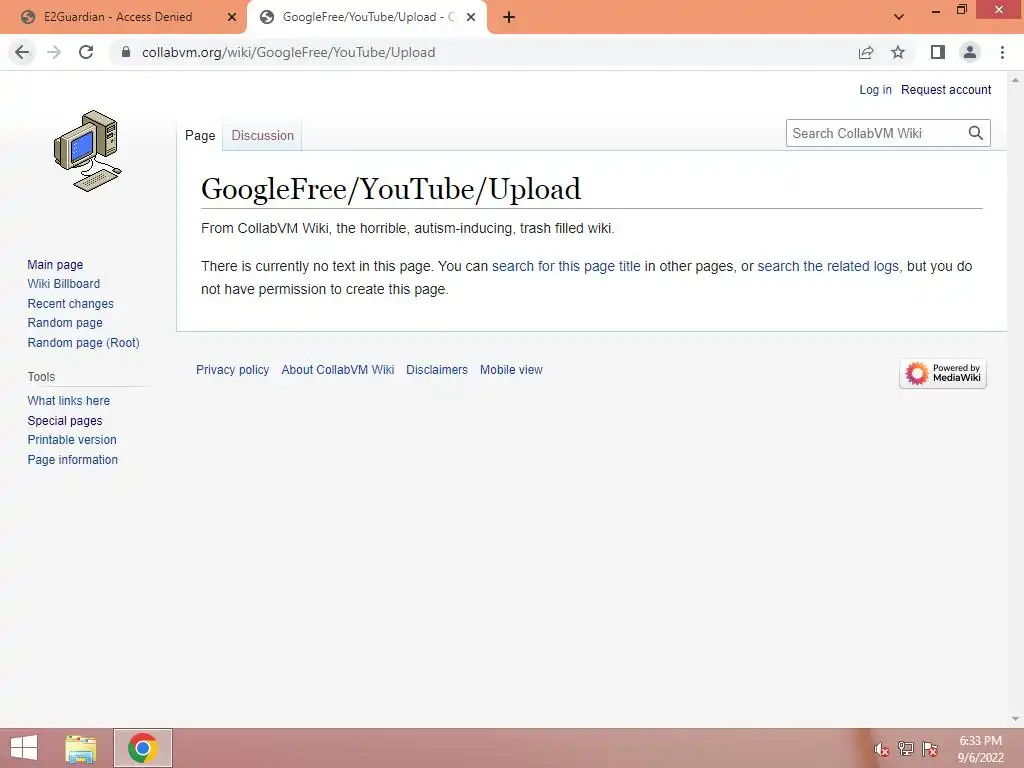This screenshot has width=1024, height=768.
Task: Click the browser forward arrow
Action: (x=54, y=52)
